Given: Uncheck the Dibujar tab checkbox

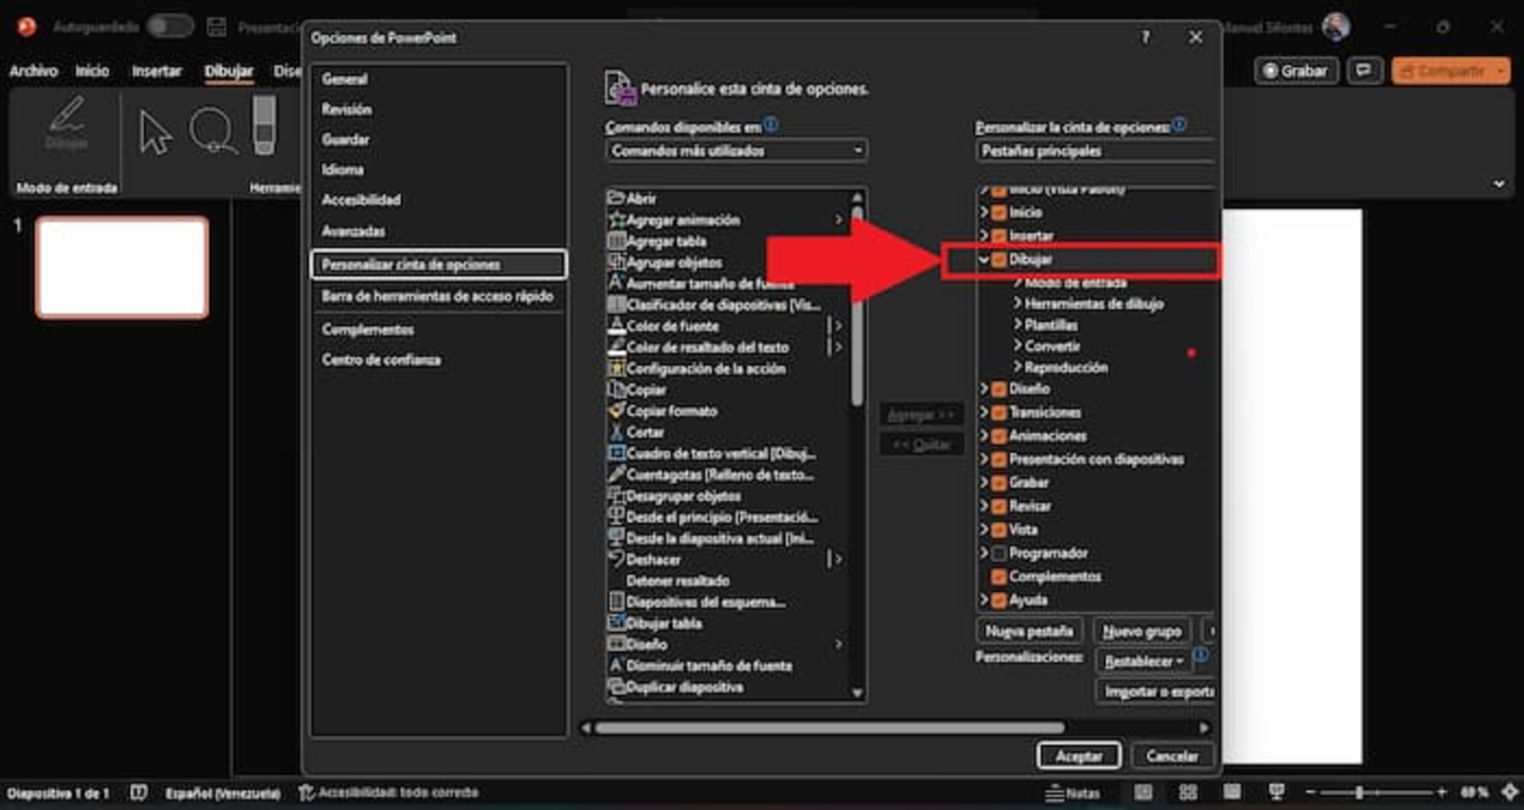Looking at the screenshot, I should coord(998,260).
